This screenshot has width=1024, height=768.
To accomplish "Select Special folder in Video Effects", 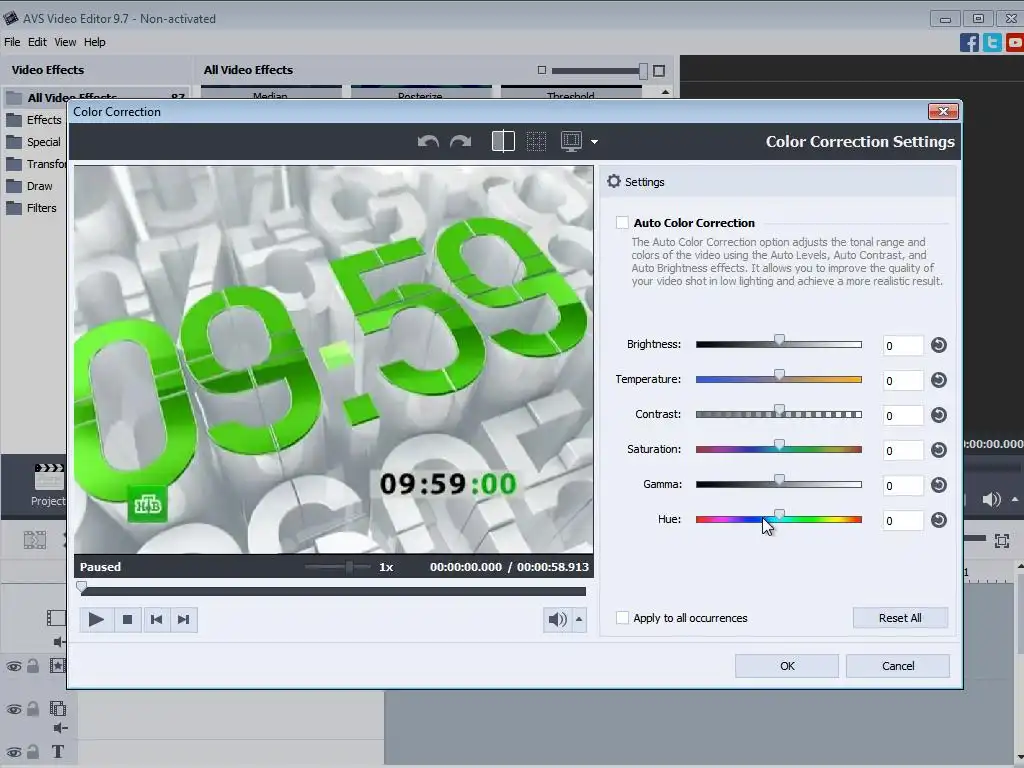I will 34,142.
